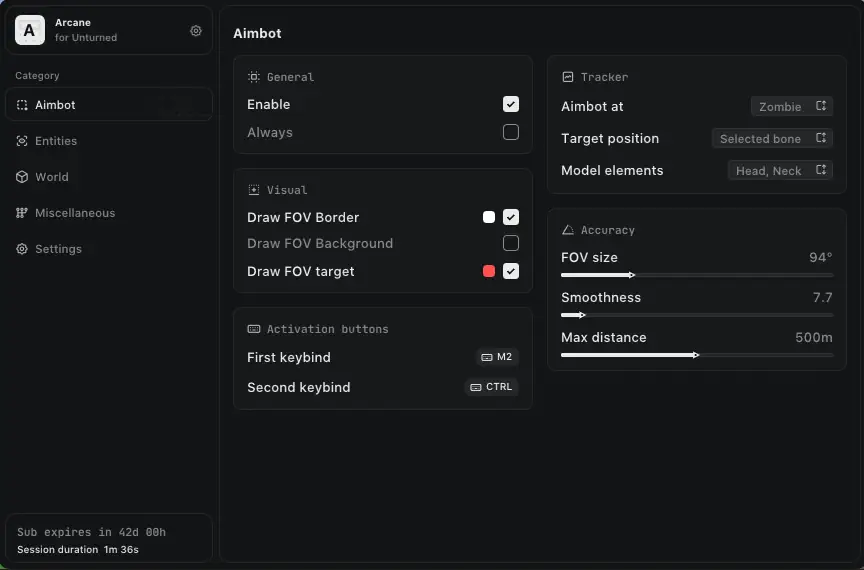The height and width of the screenshot is (570, 864).
Task: Switch to the Aimbot category
Action: click(109, 105)
